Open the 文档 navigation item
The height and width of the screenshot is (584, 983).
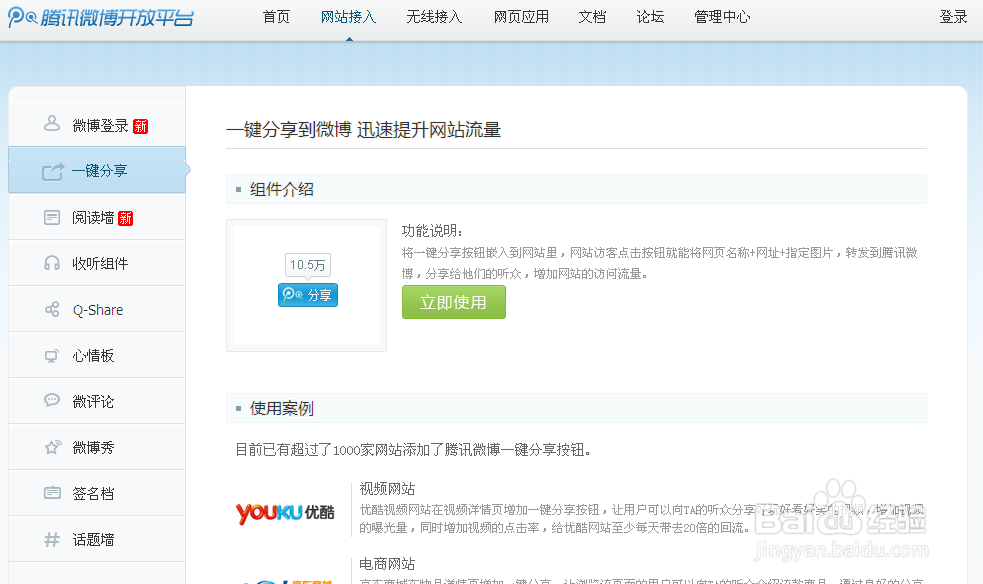[592, 17]
